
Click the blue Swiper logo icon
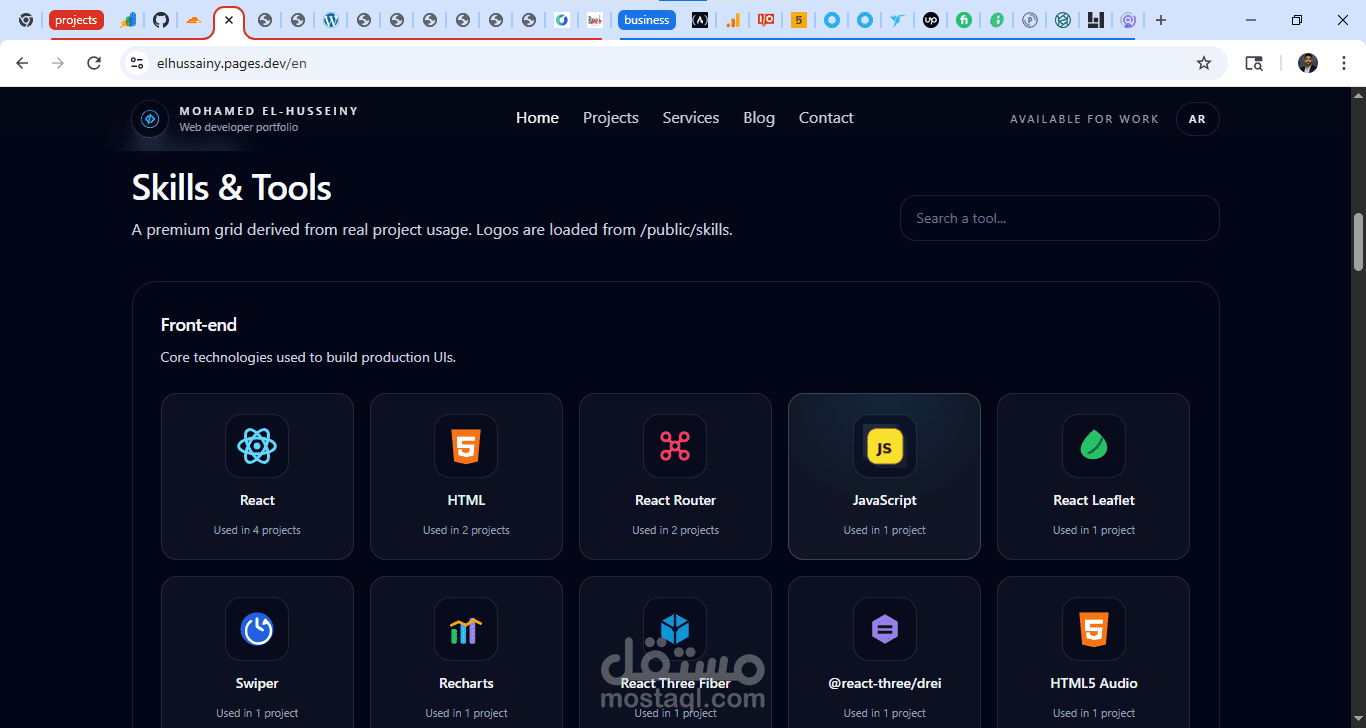pos(257,629)
